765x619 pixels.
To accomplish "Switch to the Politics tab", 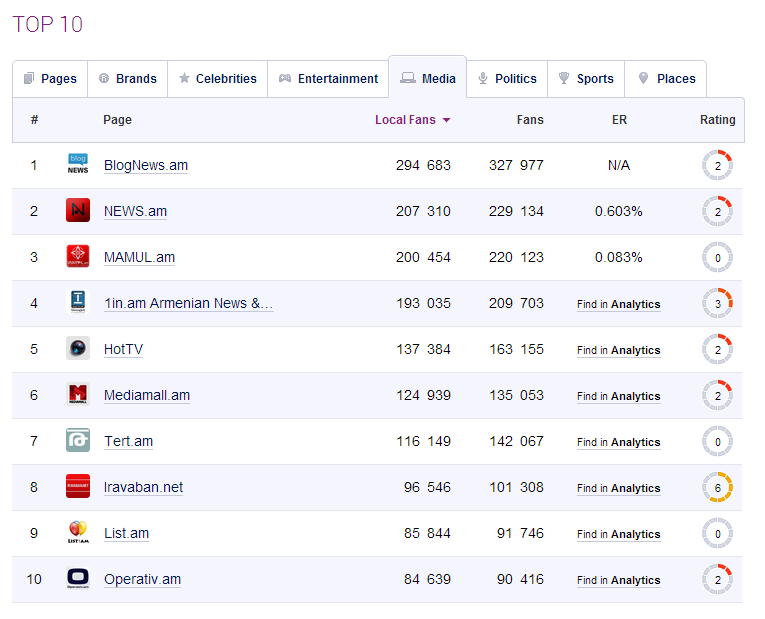I will point(507,79).
